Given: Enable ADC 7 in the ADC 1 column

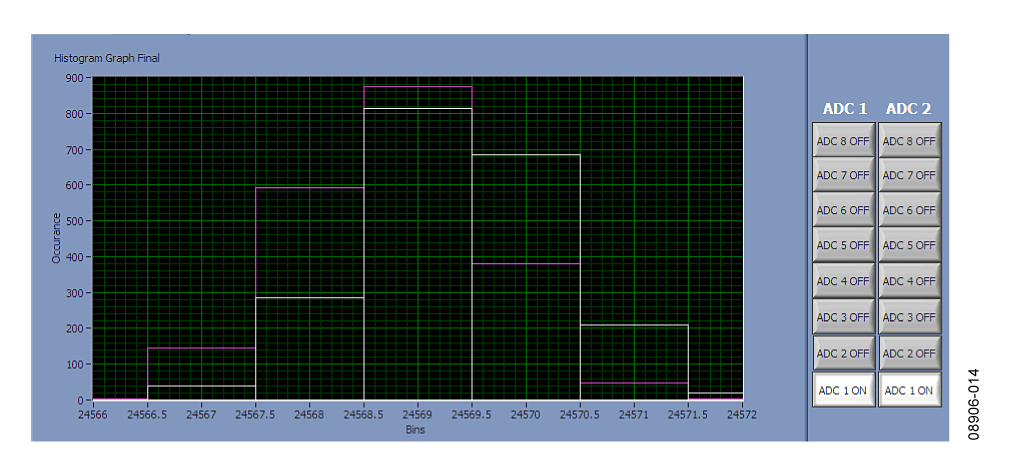Looking at the screenshot, I should tap(843, 176).
